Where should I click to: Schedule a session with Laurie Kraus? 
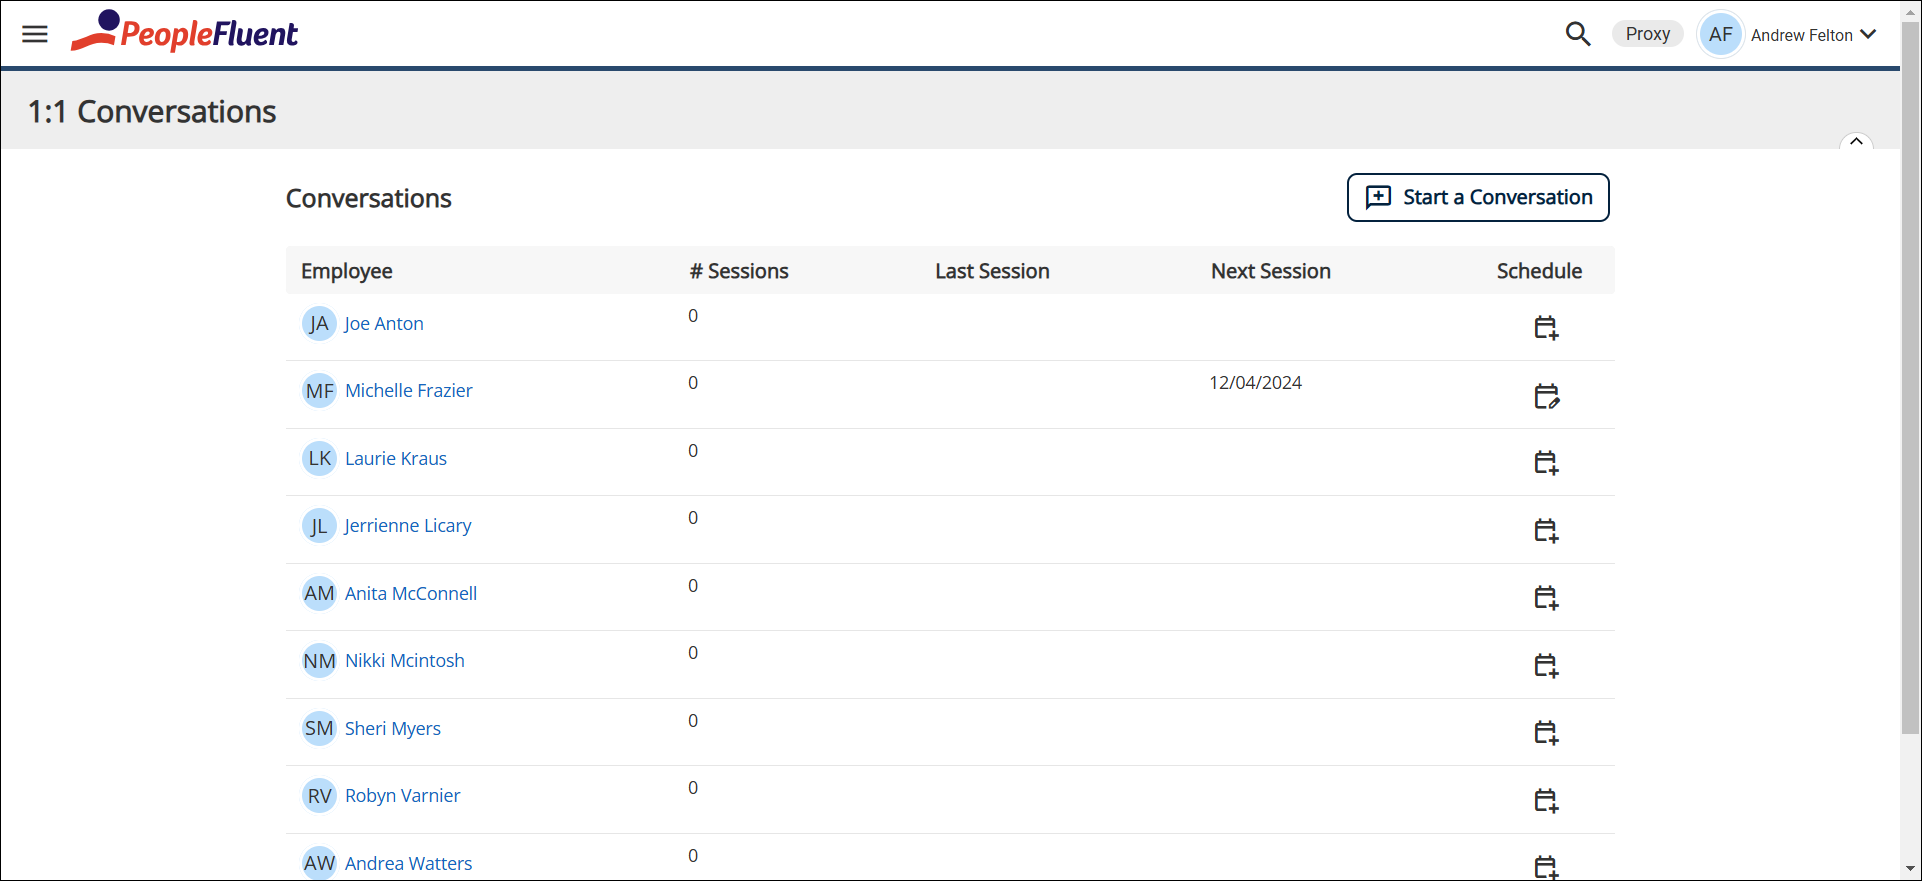(x=1546, y=463)
